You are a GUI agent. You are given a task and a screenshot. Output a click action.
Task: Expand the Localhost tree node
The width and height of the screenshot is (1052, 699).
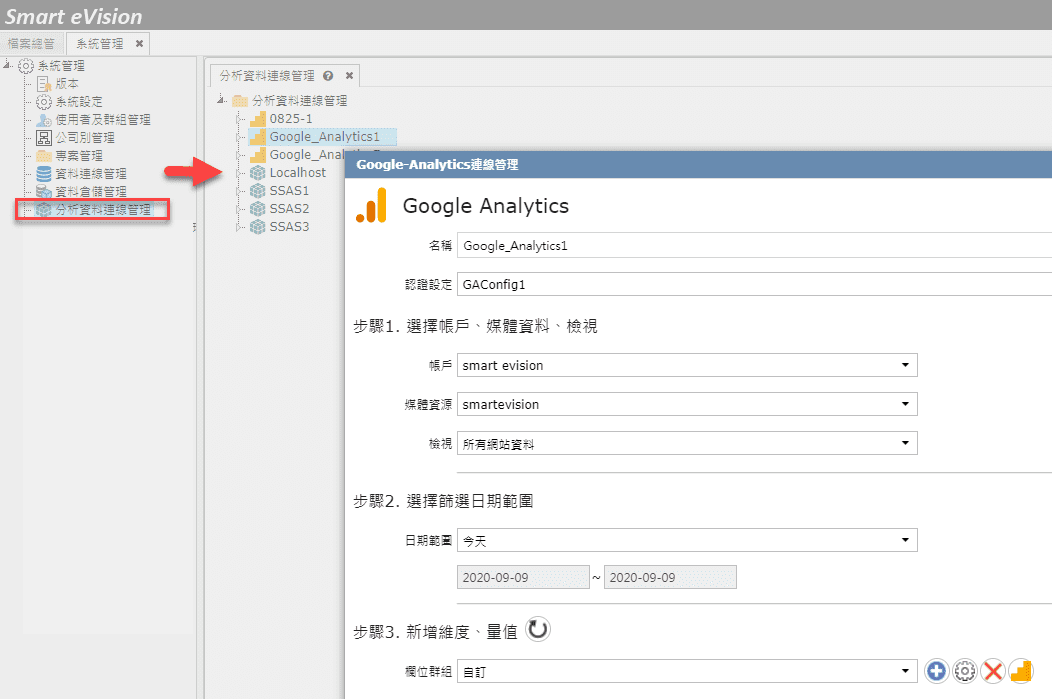(240, 173)
